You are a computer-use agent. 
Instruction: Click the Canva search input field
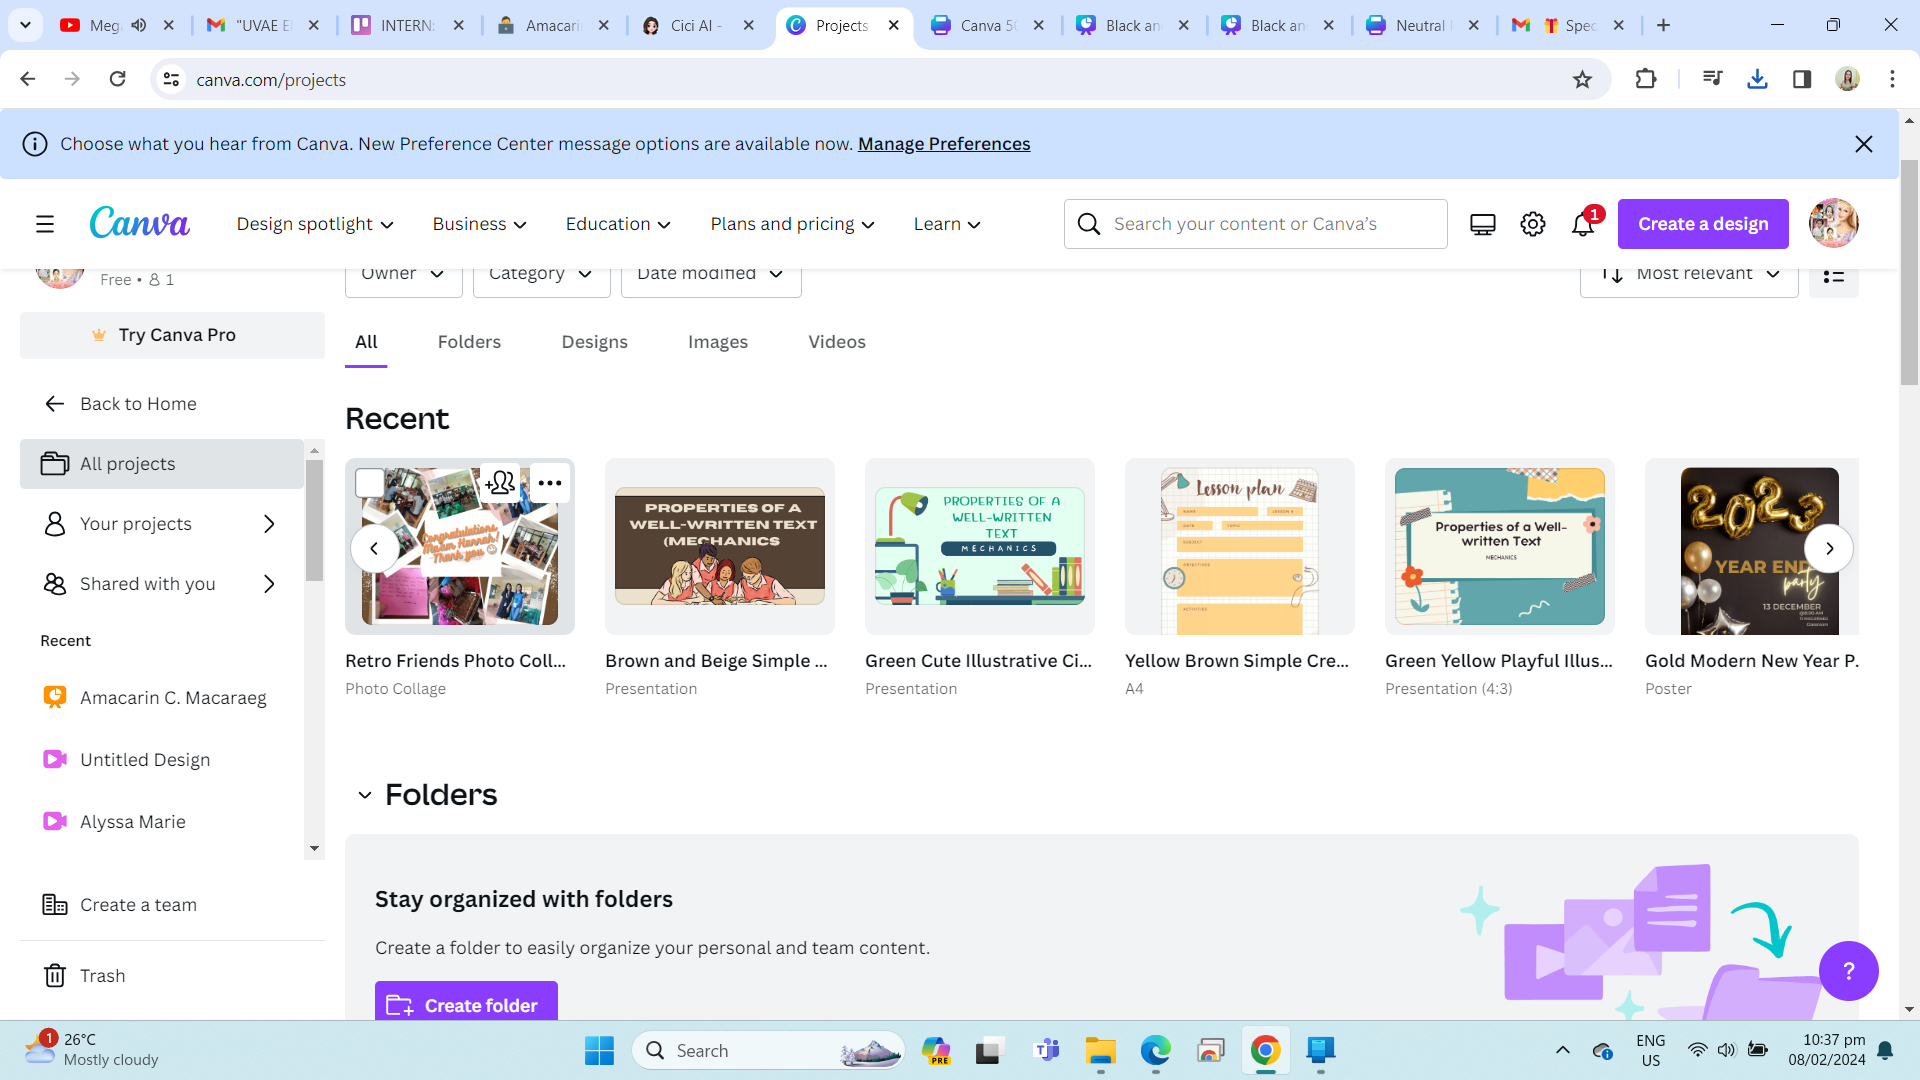[x=1270, y=225]
